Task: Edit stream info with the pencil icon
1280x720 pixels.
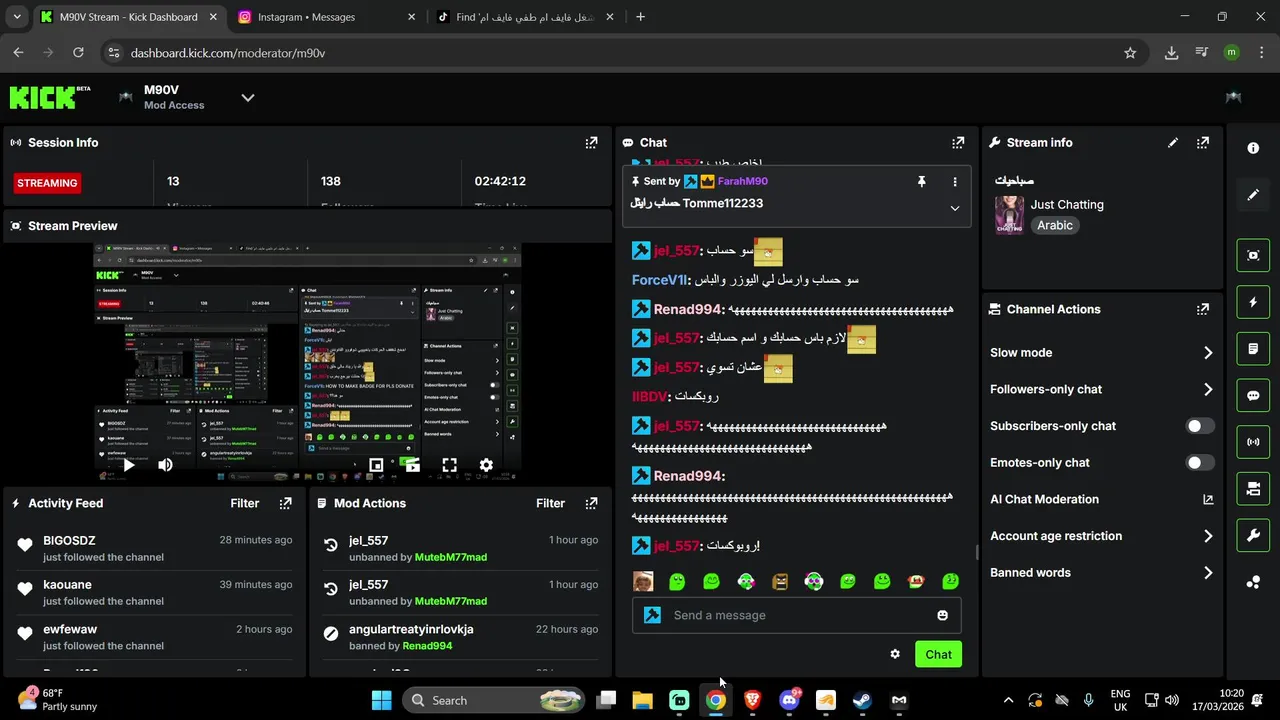Action: click(x=1173, y=143)
